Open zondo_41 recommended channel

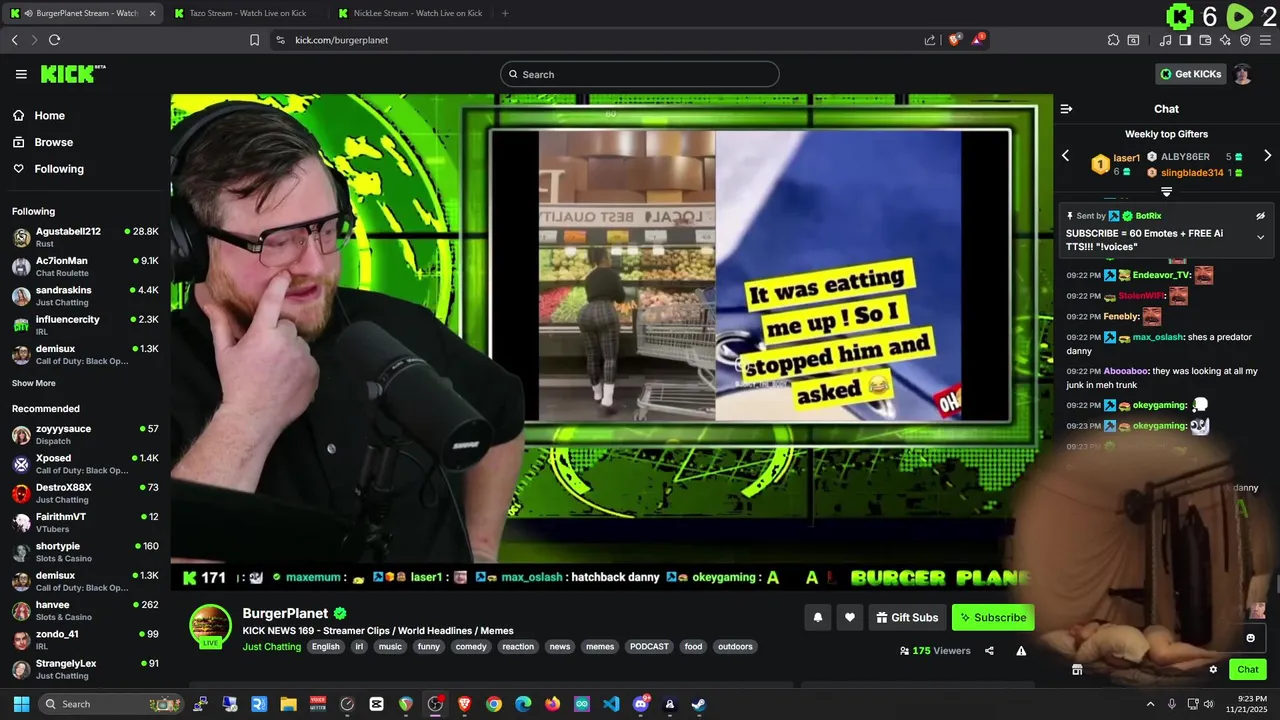pyautogui.click(x=85, y=640)
